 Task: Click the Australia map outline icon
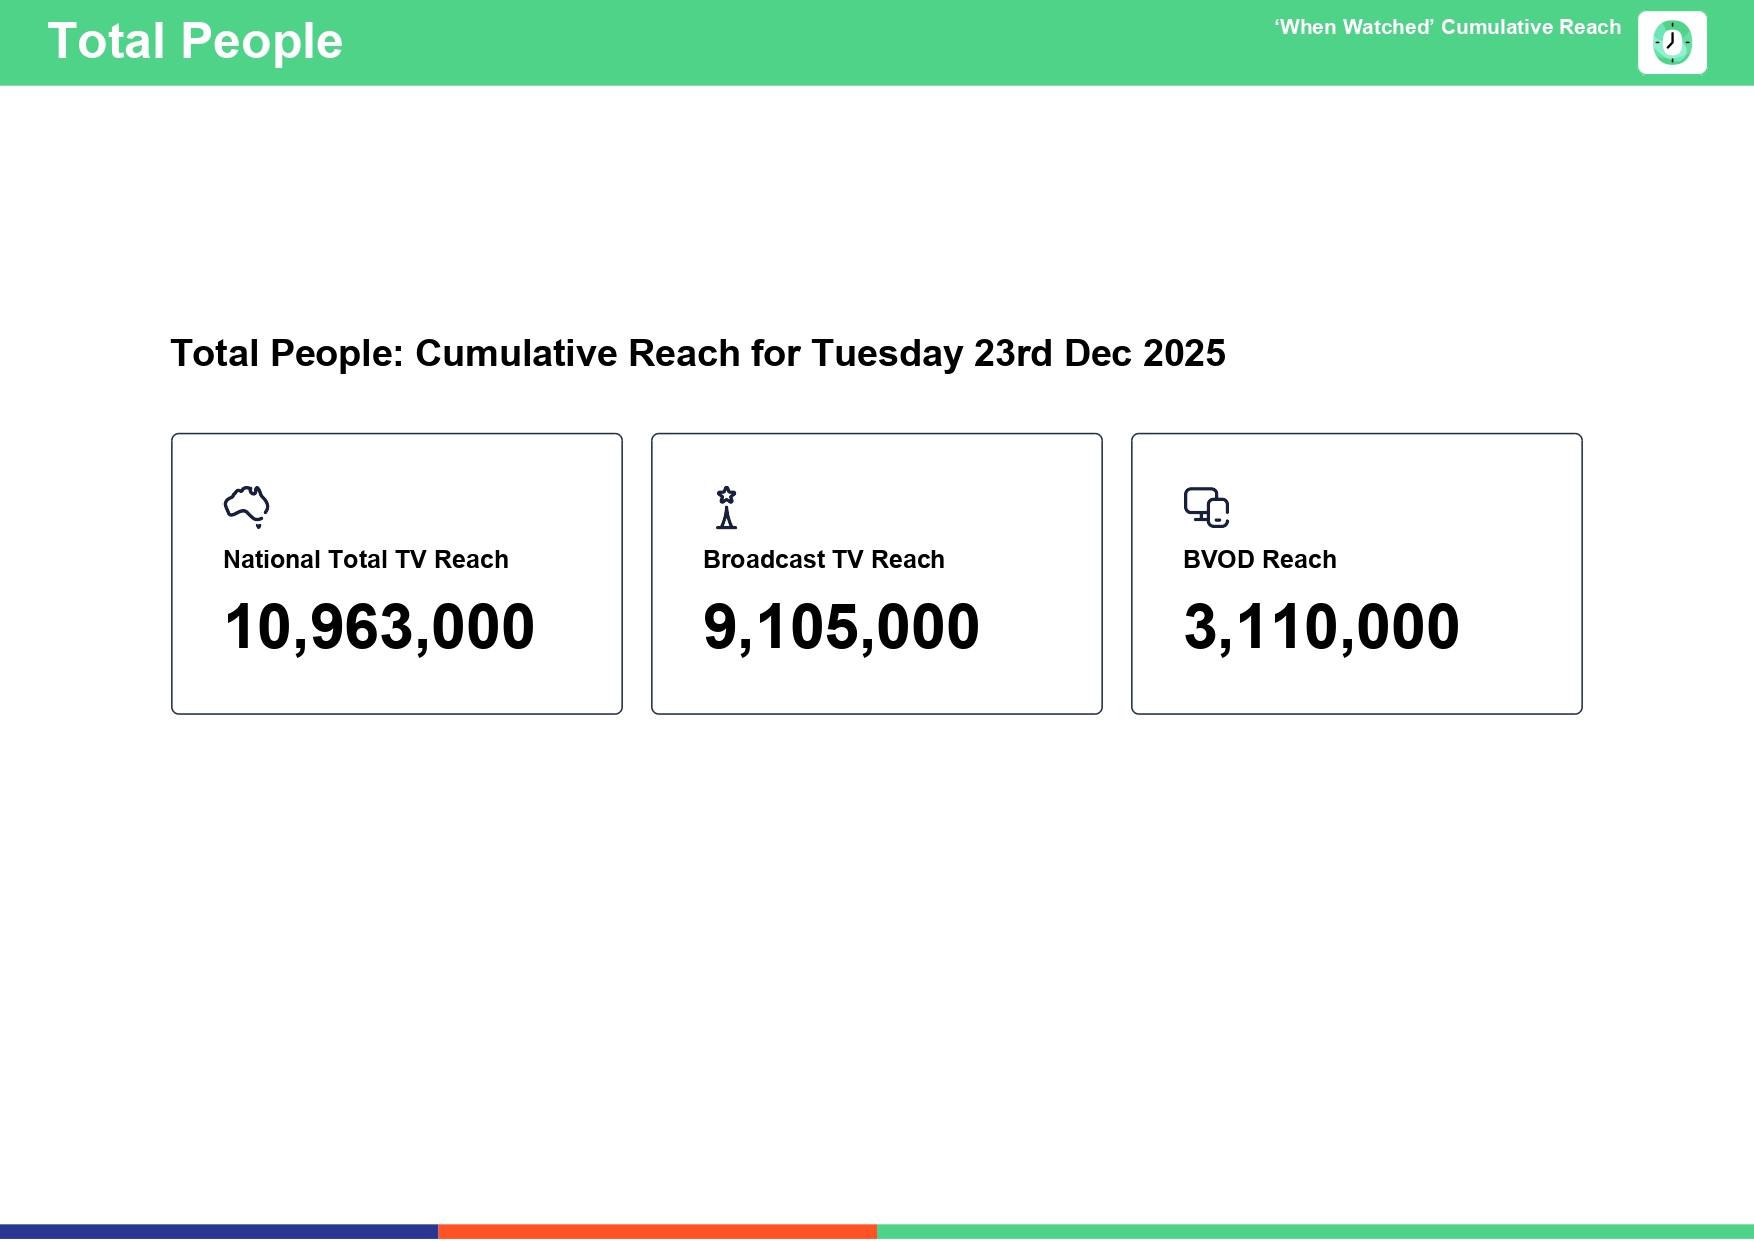click(247, 506)
